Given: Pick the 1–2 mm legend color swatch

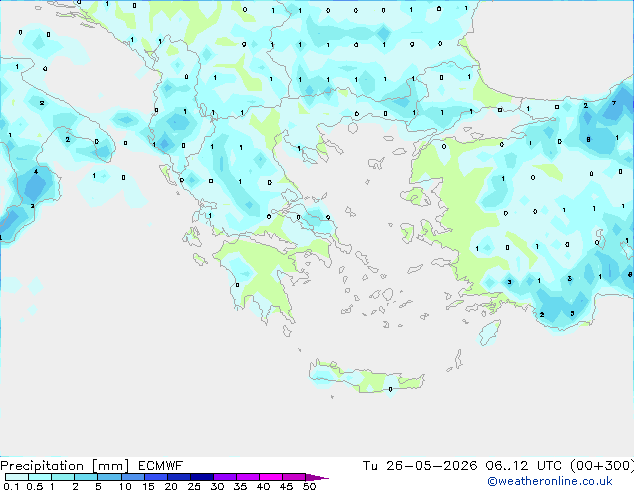Looking at the screenshot, I should click(x=63, y=477).
